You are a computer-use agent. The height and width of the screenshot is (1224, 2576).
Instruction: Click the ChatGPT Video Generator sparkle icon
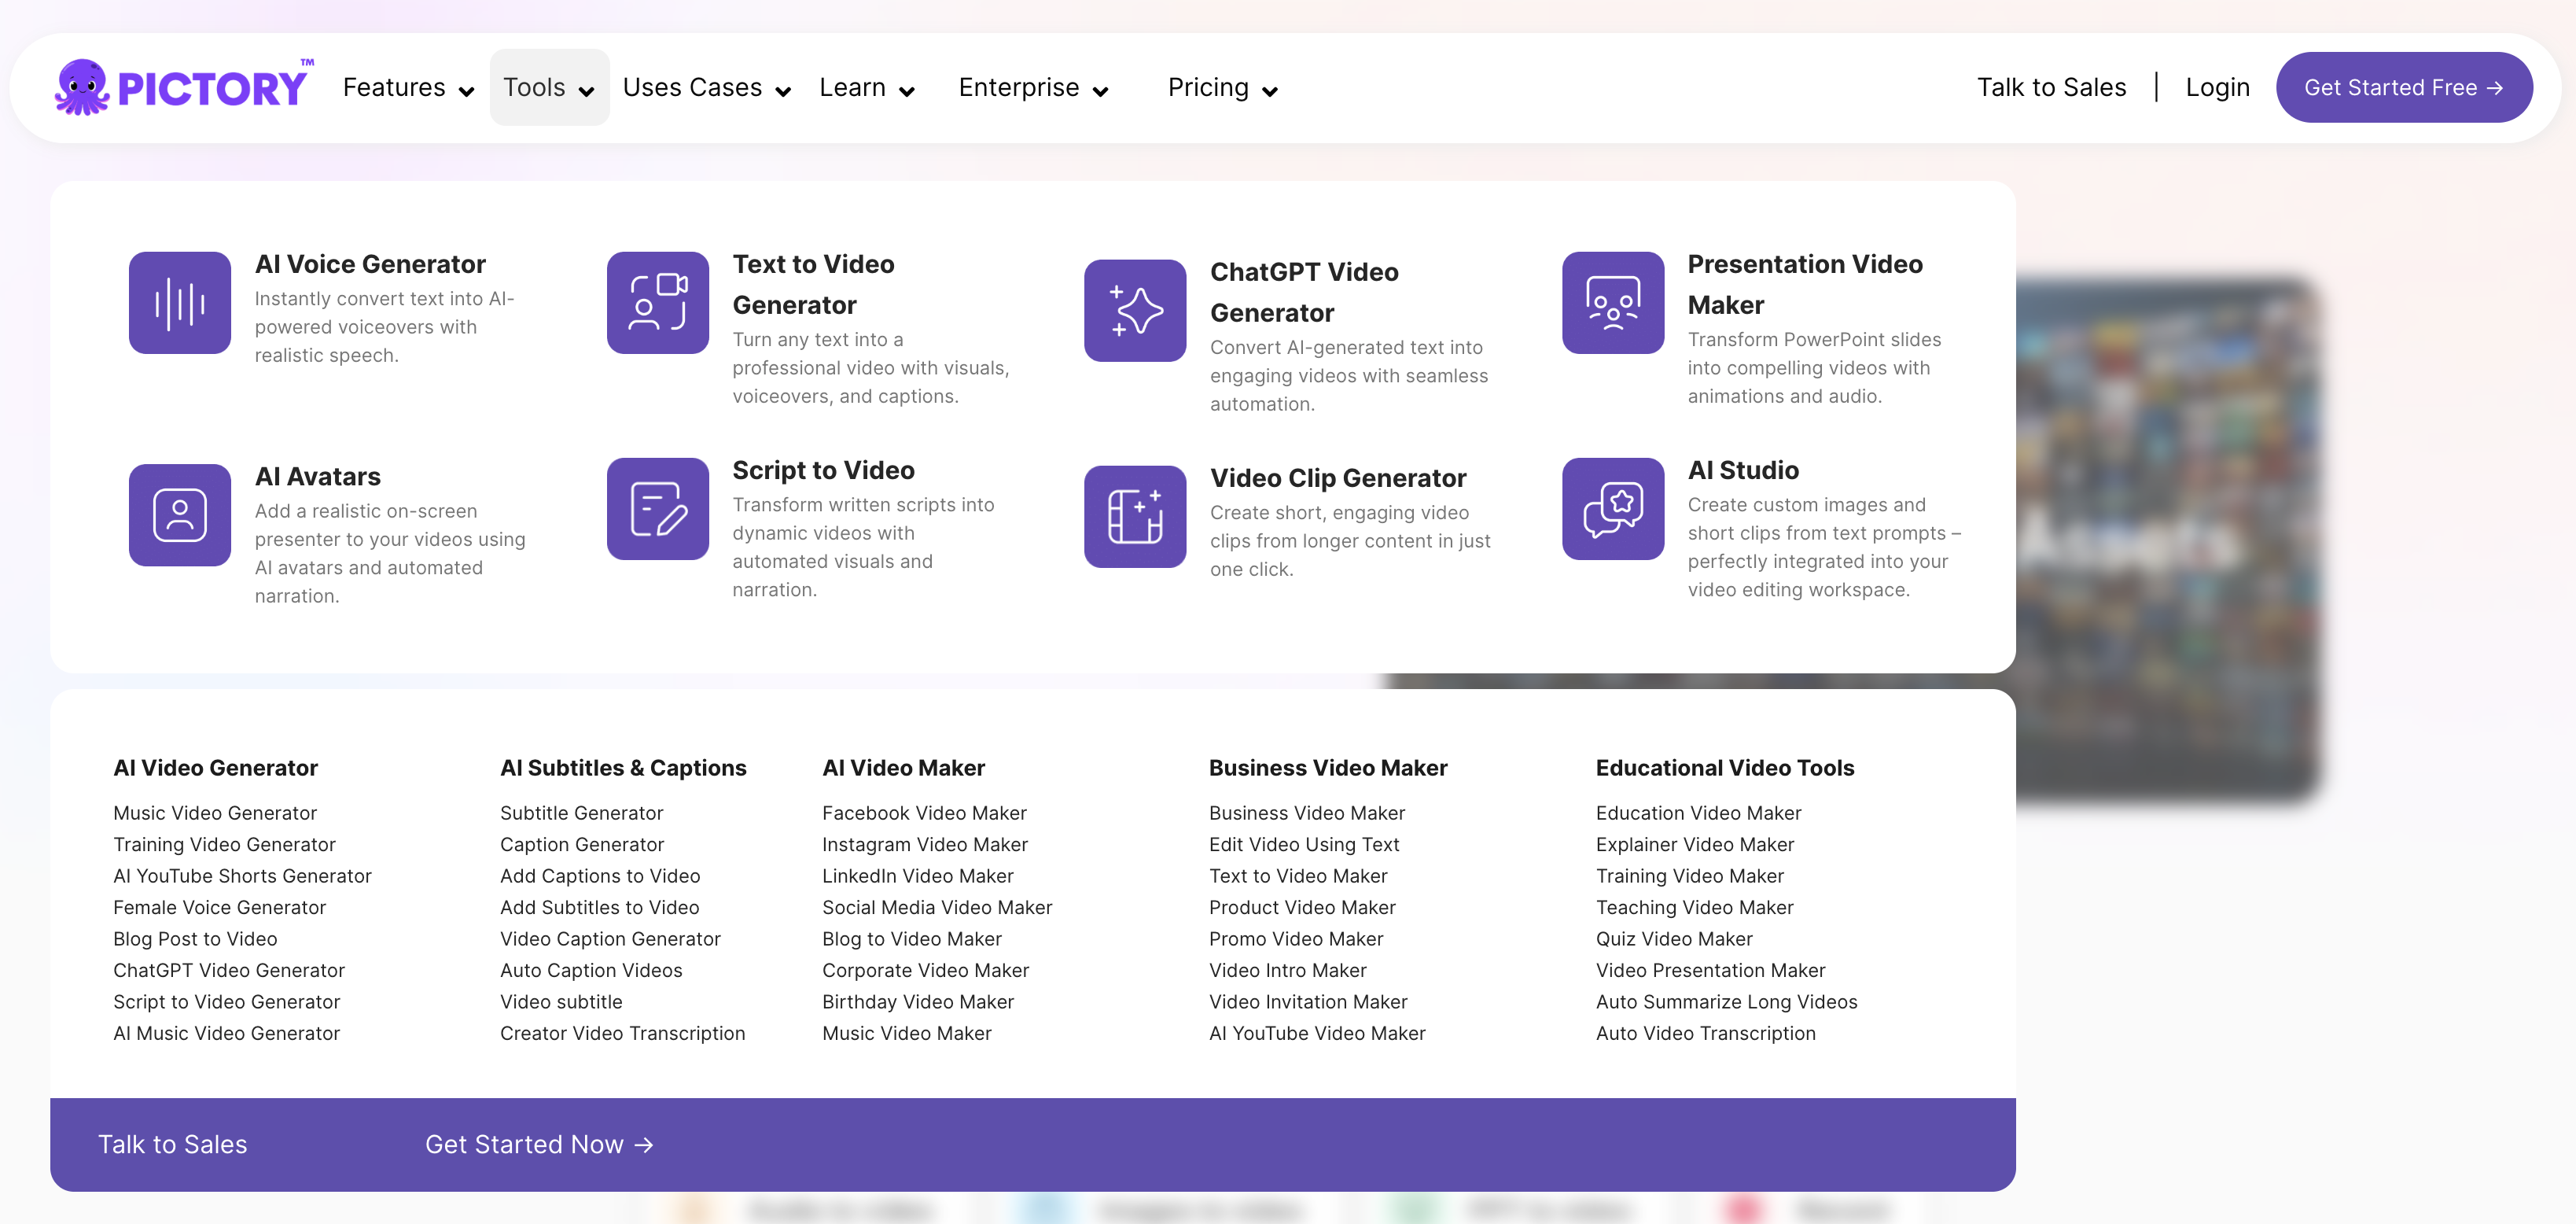(1135, 310)
